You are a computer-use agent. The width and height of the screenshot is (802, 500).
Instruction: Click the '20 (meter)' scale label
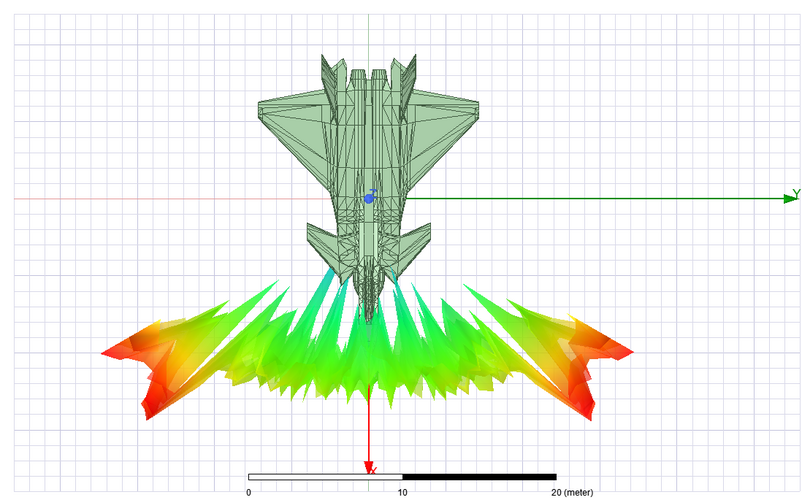click(x=572, y=492)
